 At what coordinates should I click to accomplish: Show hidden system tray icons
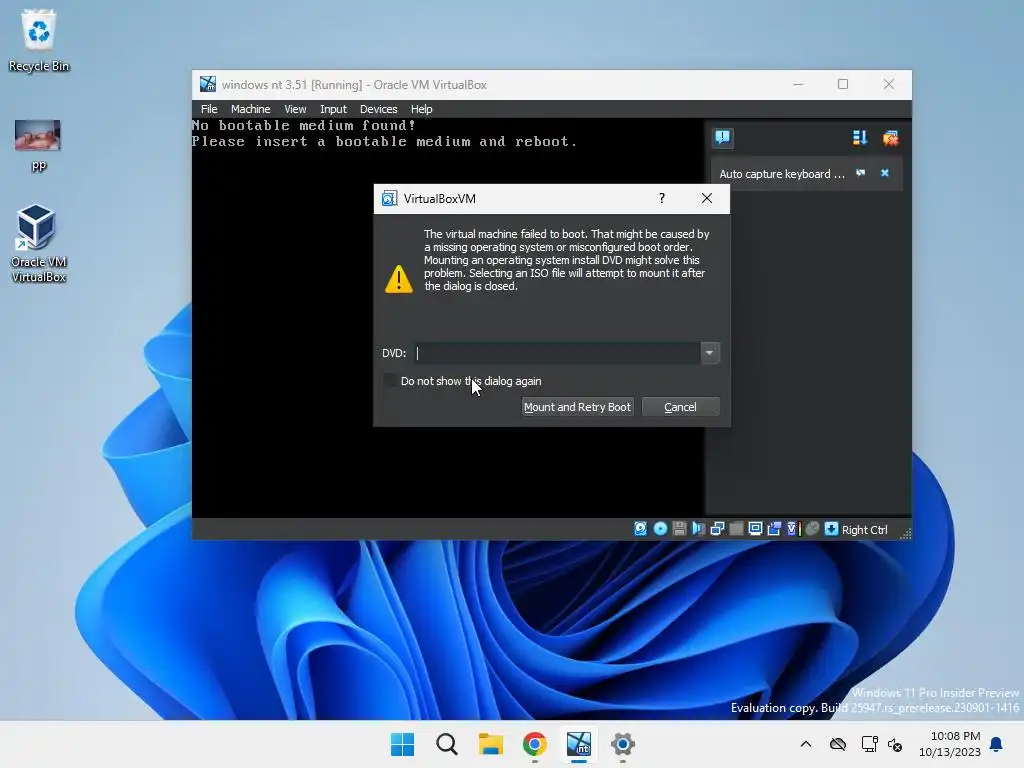click(806, 744)
